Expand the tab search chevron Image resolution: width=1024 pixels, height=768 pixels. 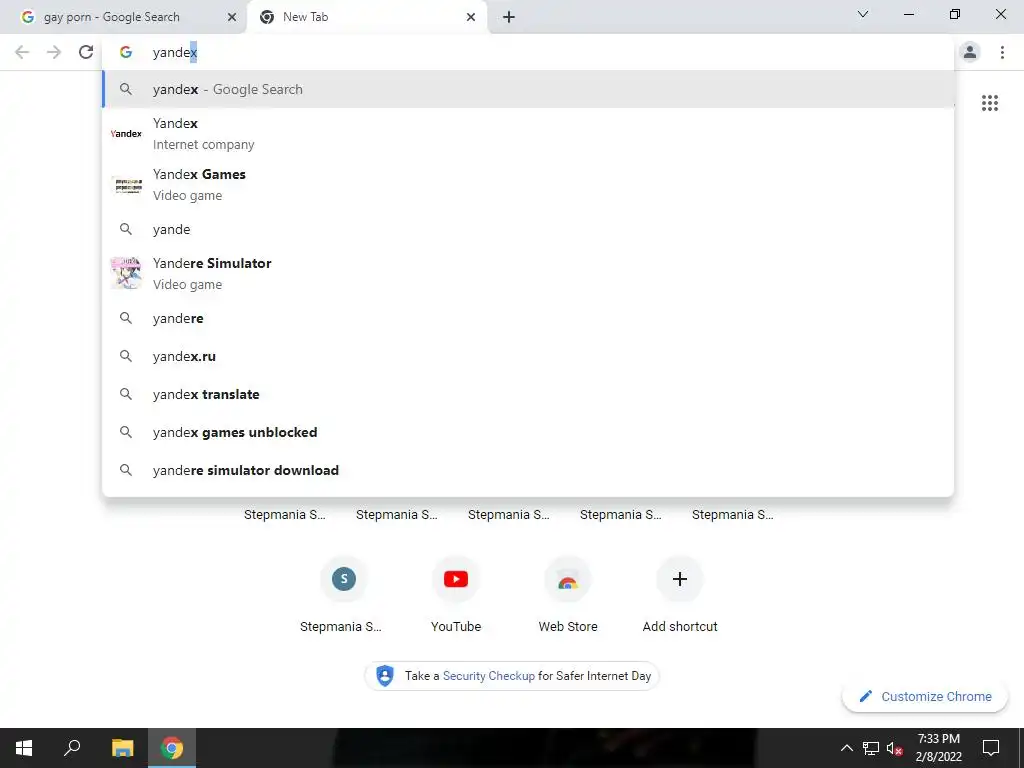[863, 14]
